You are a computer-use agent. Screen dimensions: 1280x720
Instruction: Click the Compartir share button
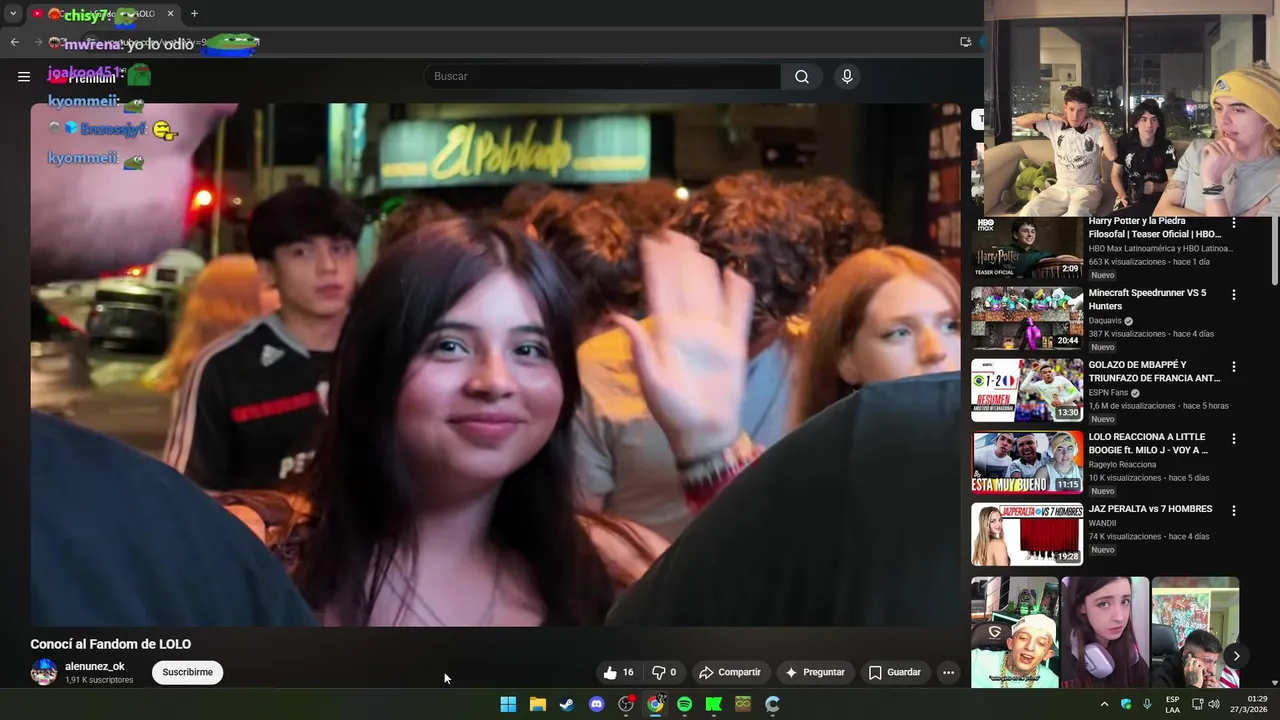tap(730, 672)
